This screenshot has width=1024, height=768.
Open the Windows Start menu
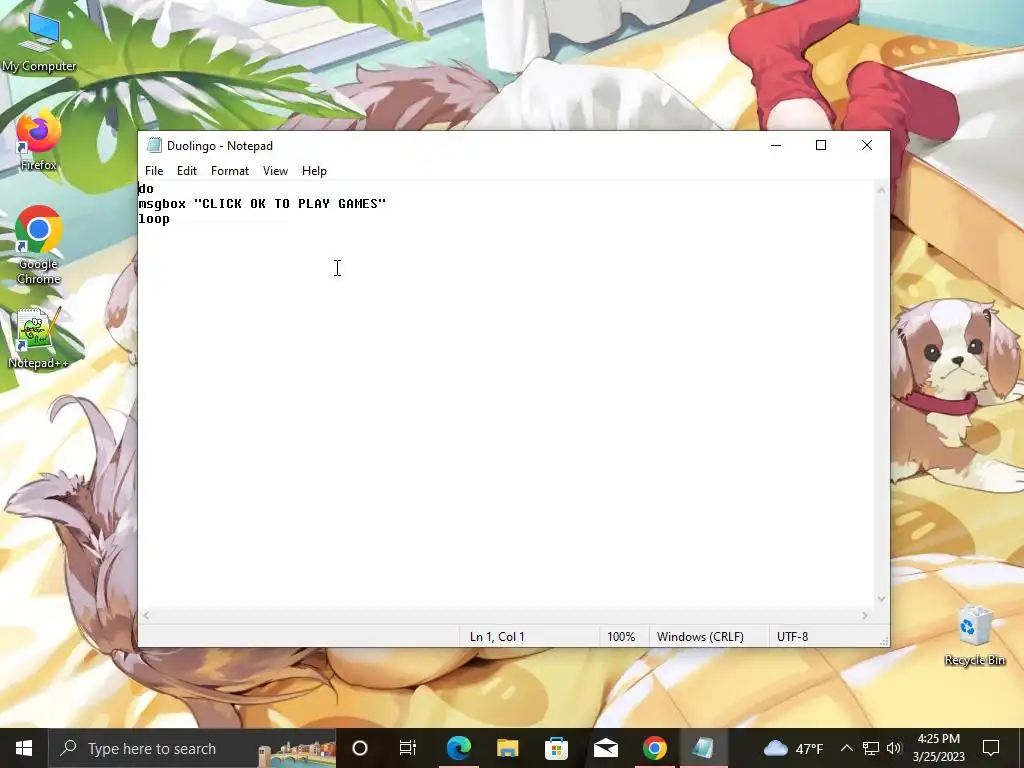[x=24, y=748]
